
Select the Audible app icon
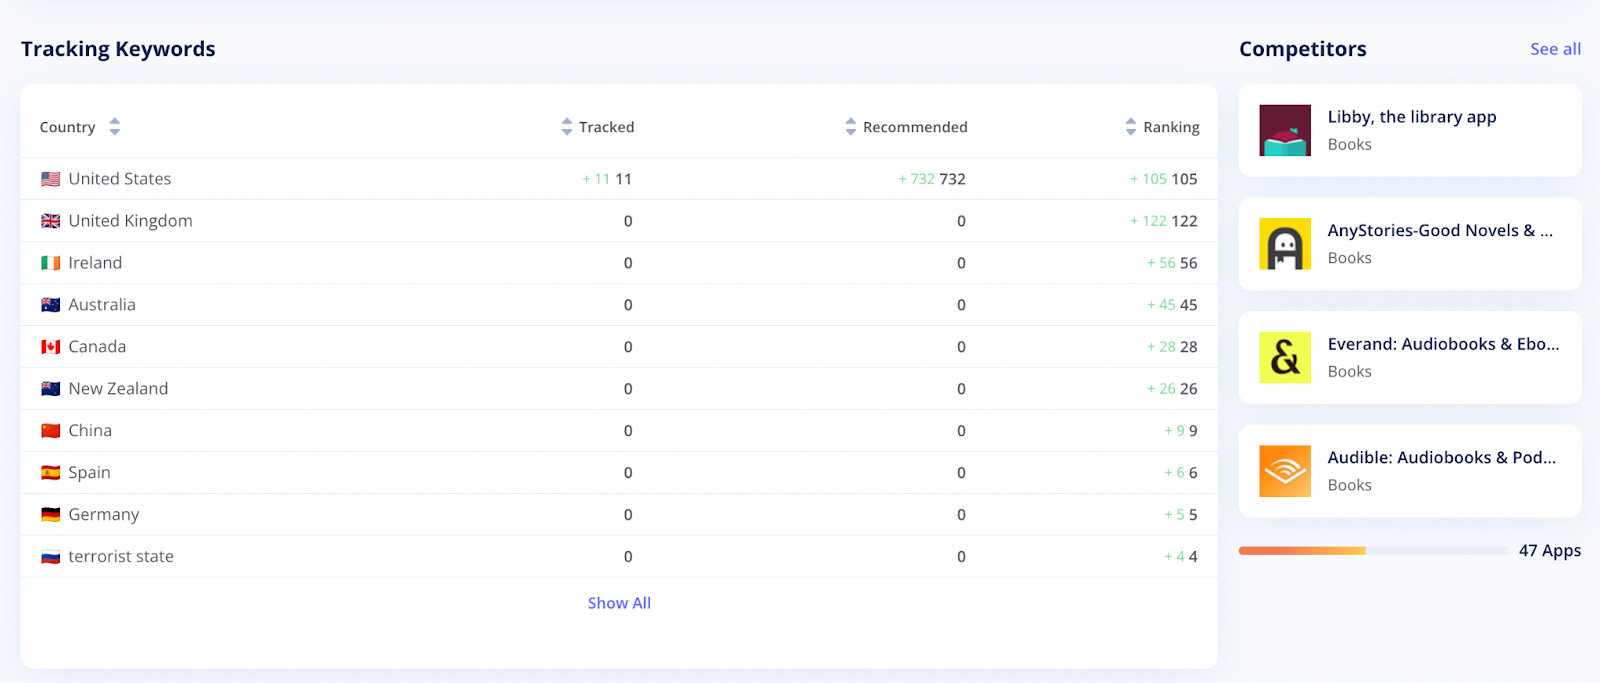1285,471
